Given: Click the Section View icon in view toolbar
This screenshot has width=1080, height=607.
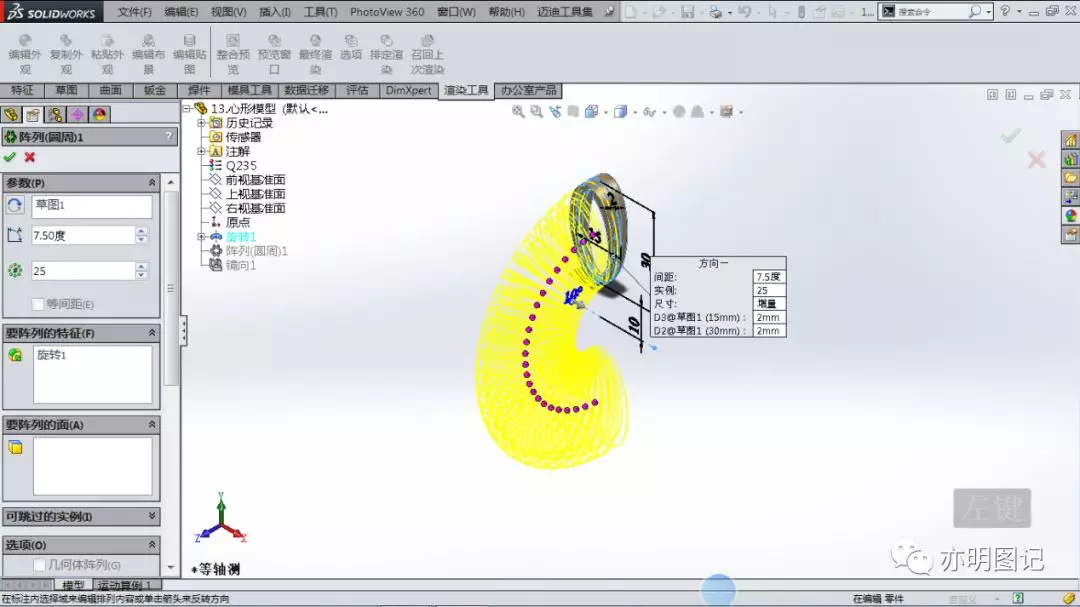Looking at the screenshot, I should (573, 112).
